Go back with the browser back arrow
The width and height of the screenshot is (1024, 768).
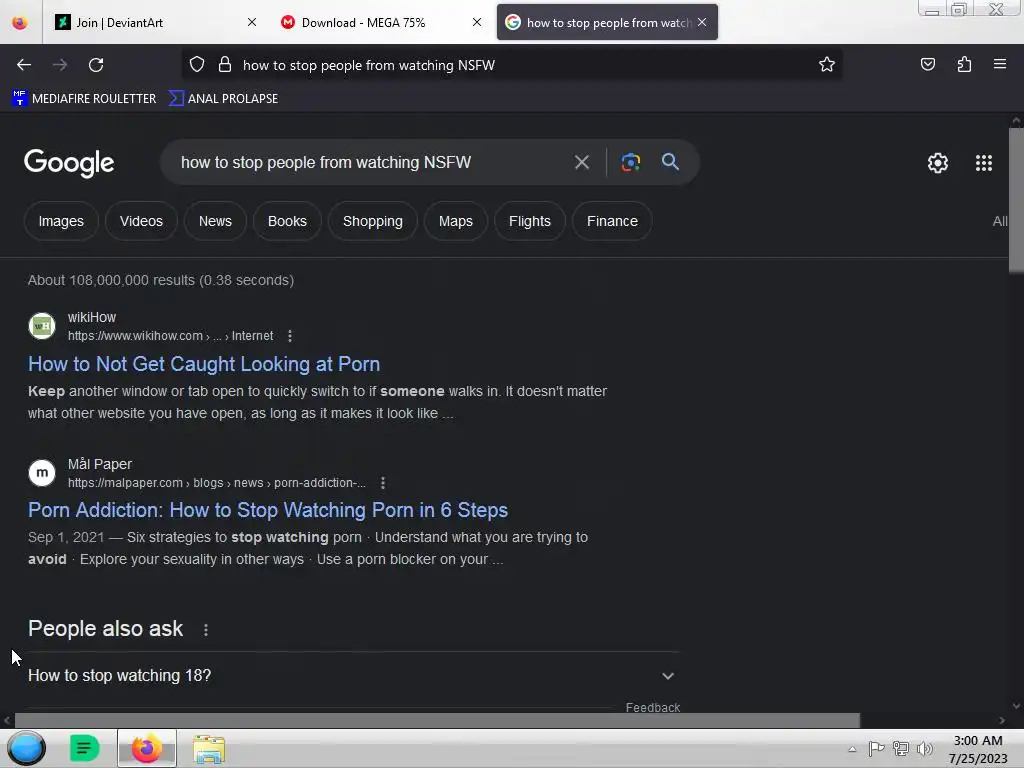point(24,65)
